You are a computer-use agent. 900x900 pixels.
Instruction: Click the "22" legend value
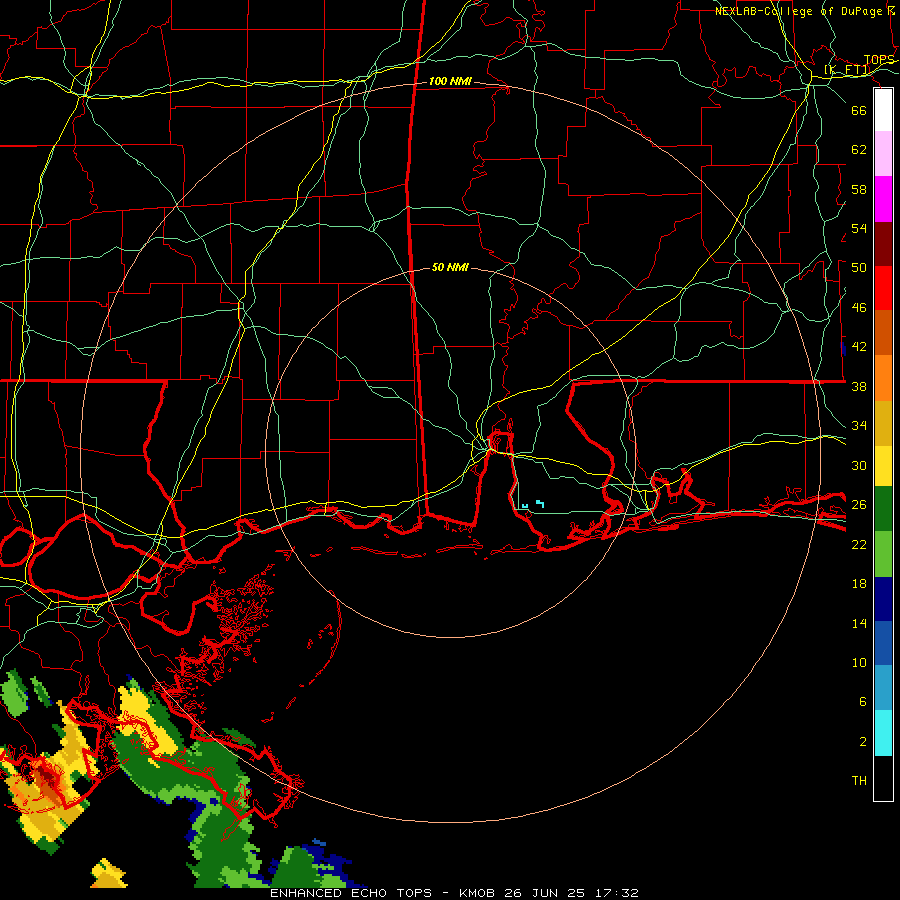859,544
